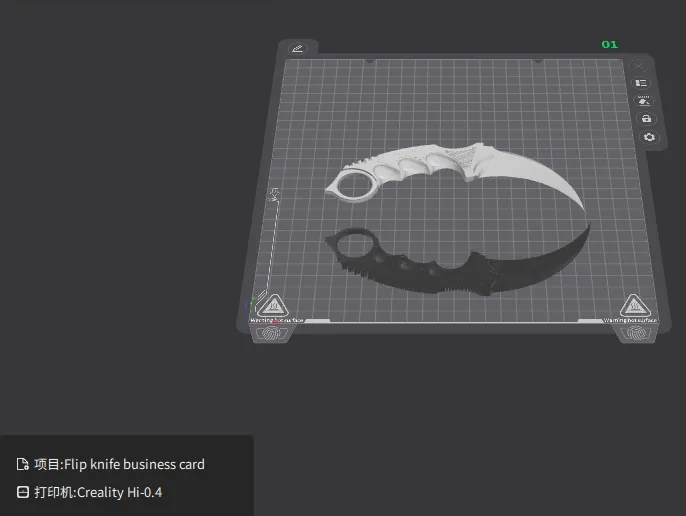Image resolution: width=686 pixels, height=516 pixels.
Task: Click the printer icon beside Creality Hi-0.4
Action: 23,492
